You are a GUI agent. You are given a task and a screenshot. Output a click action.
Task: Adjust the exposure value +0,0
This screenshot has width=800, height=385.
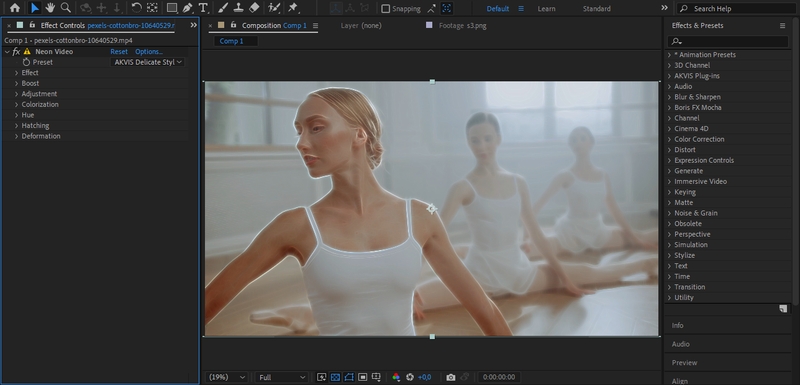pos(424,377)
